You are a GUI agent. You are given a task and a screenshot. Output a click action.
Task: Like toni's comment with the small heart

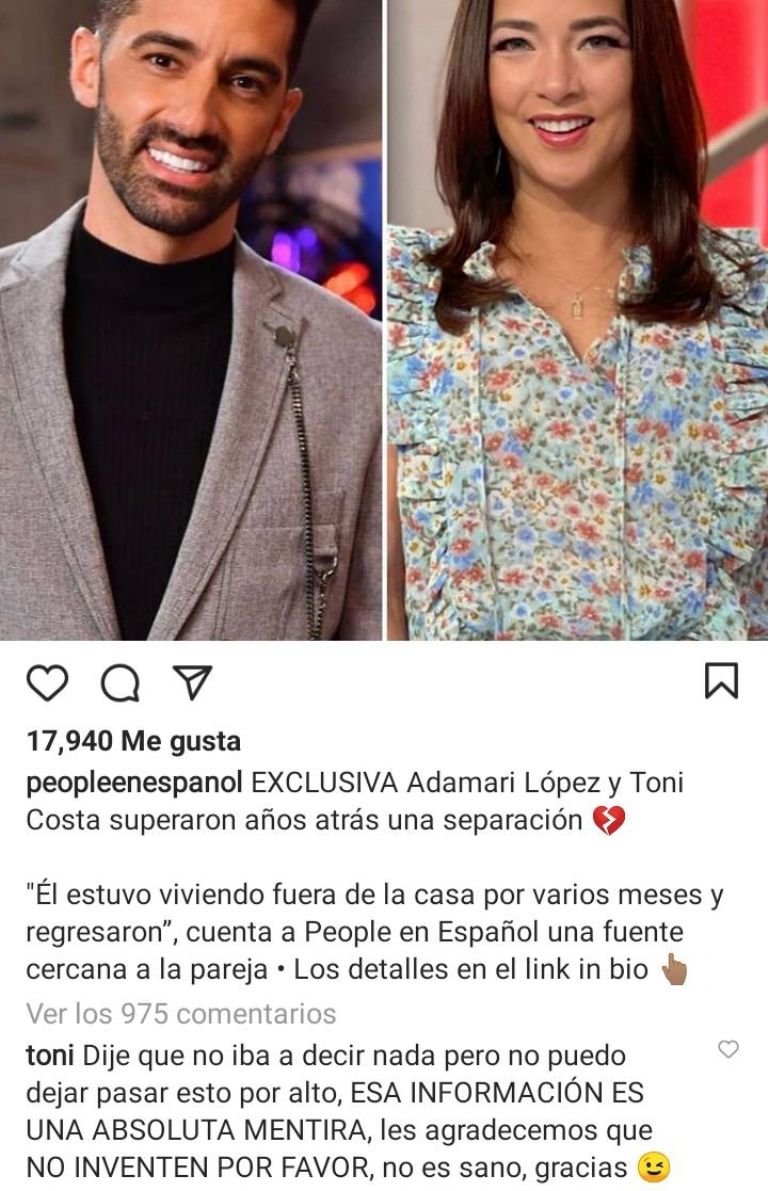click(x=728, y=1049)
